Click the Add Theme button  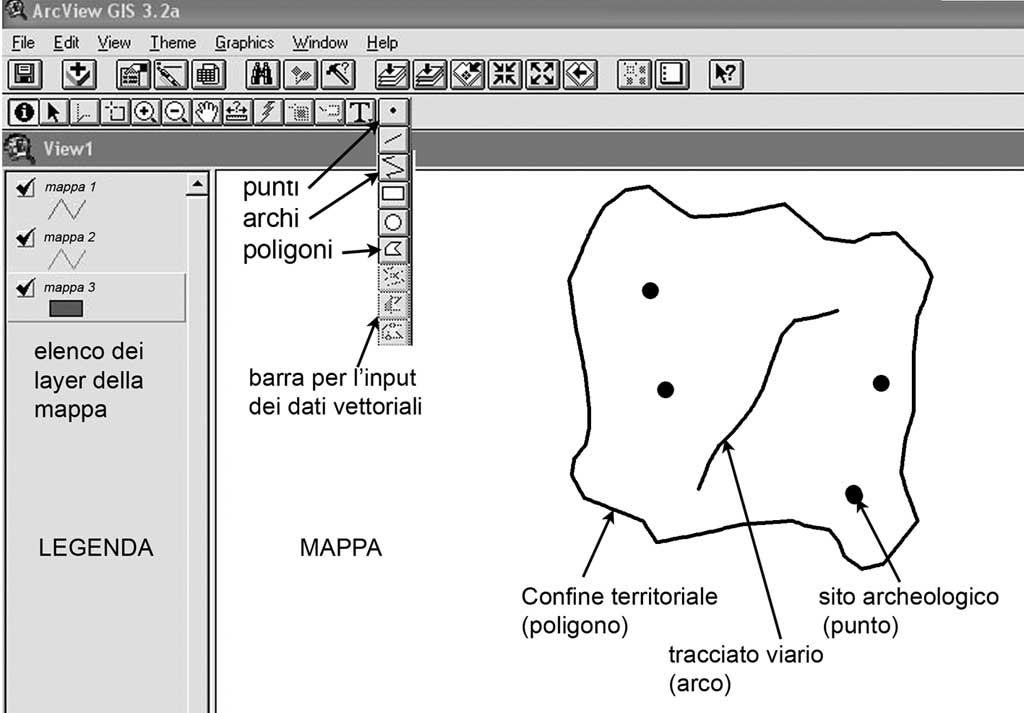(x=78, y=74)
